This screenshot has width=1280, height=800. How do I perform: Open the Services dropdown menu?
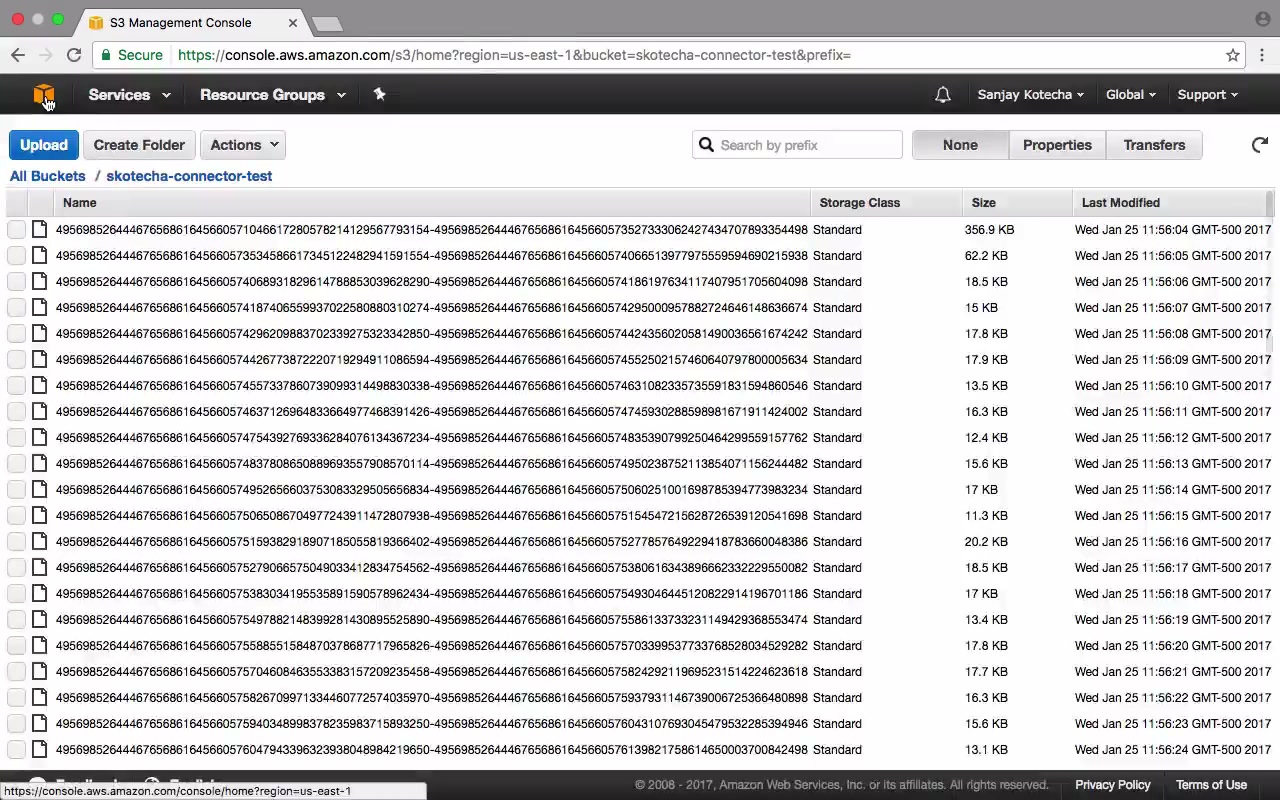click(x=129, y=95)
